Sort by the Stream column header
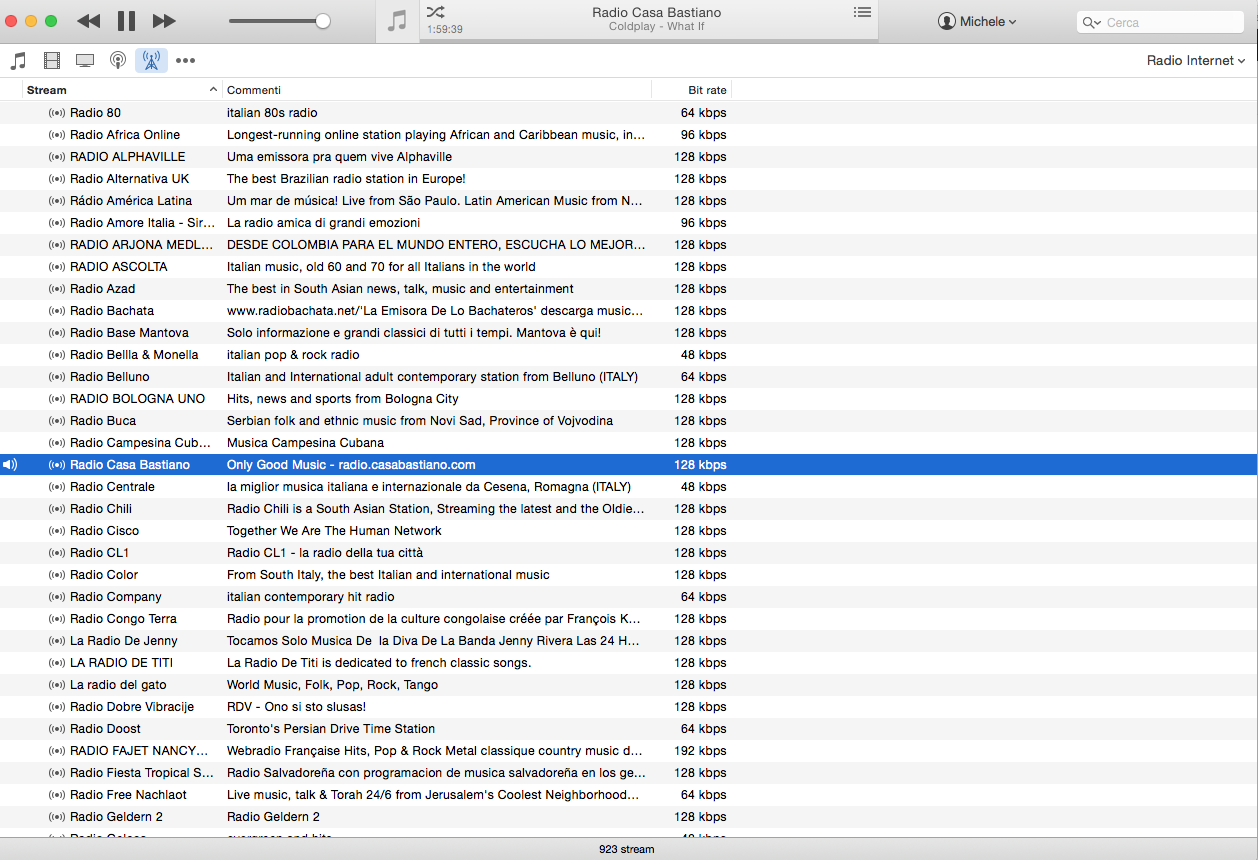This screenshot has width=1258, height=860. (120, 90)
